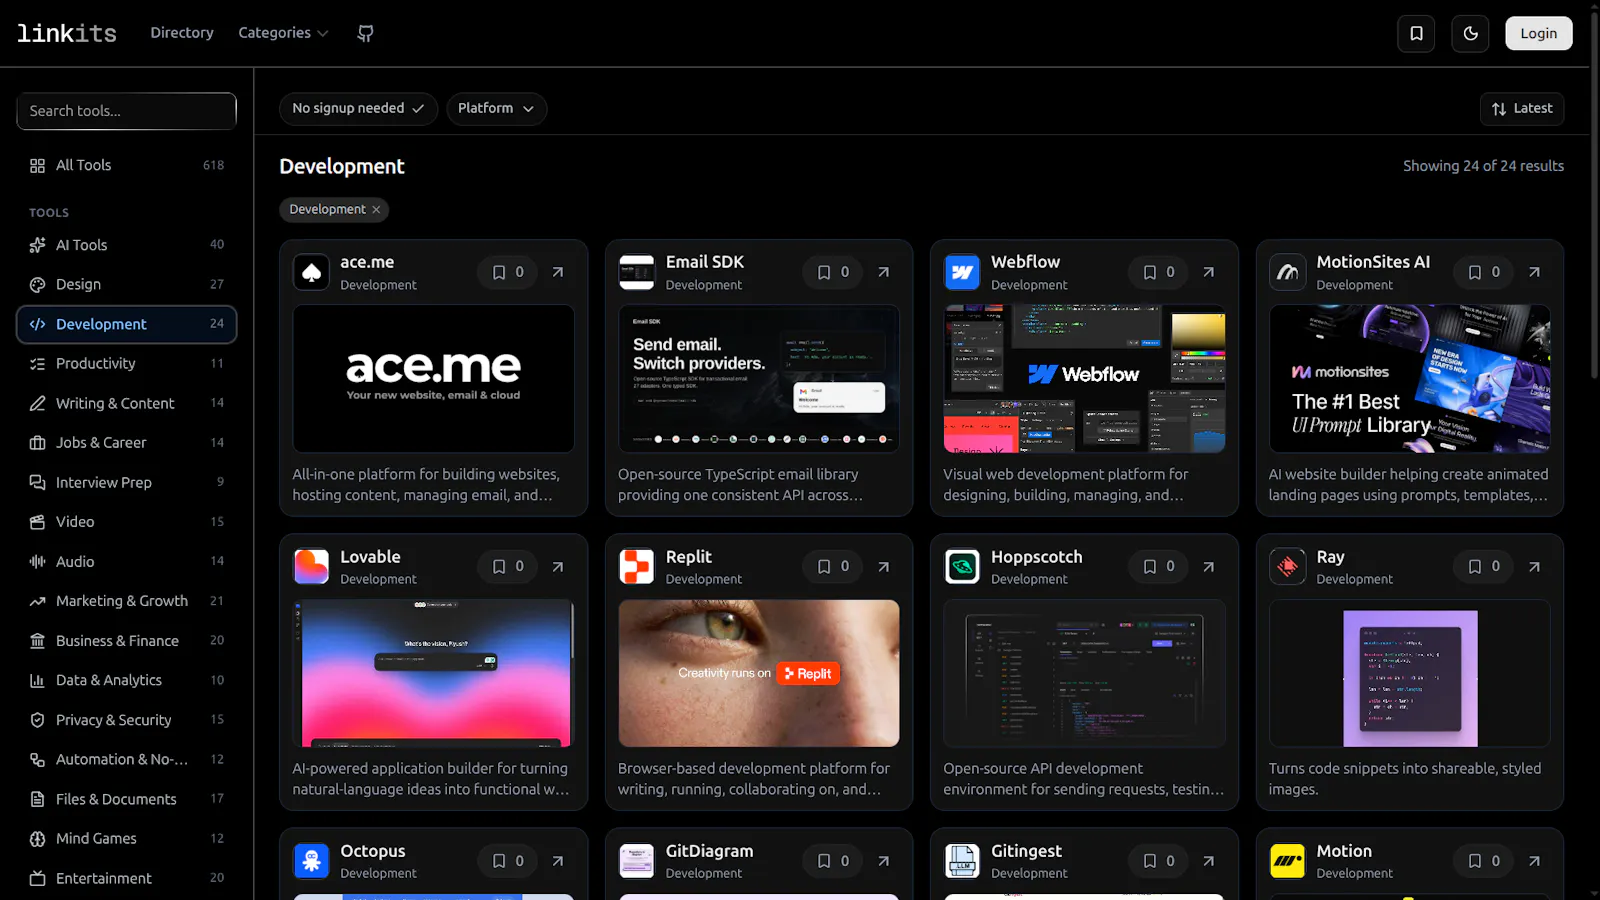Screen dimensions: 1600x900
Task: Click the Lovable gradient logo icon
Action: click(x=311, y=566)
